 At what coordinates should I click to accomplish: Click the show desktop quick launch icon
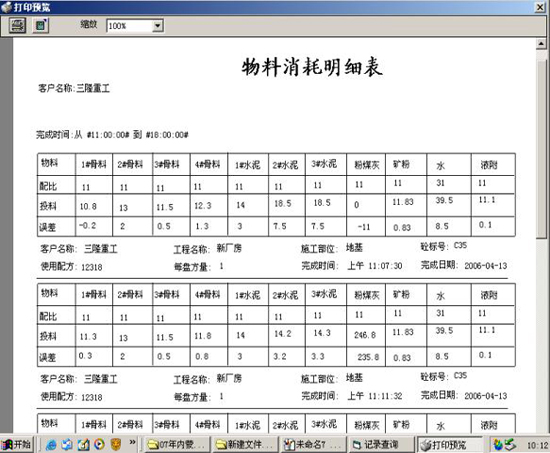click(83, 445)
